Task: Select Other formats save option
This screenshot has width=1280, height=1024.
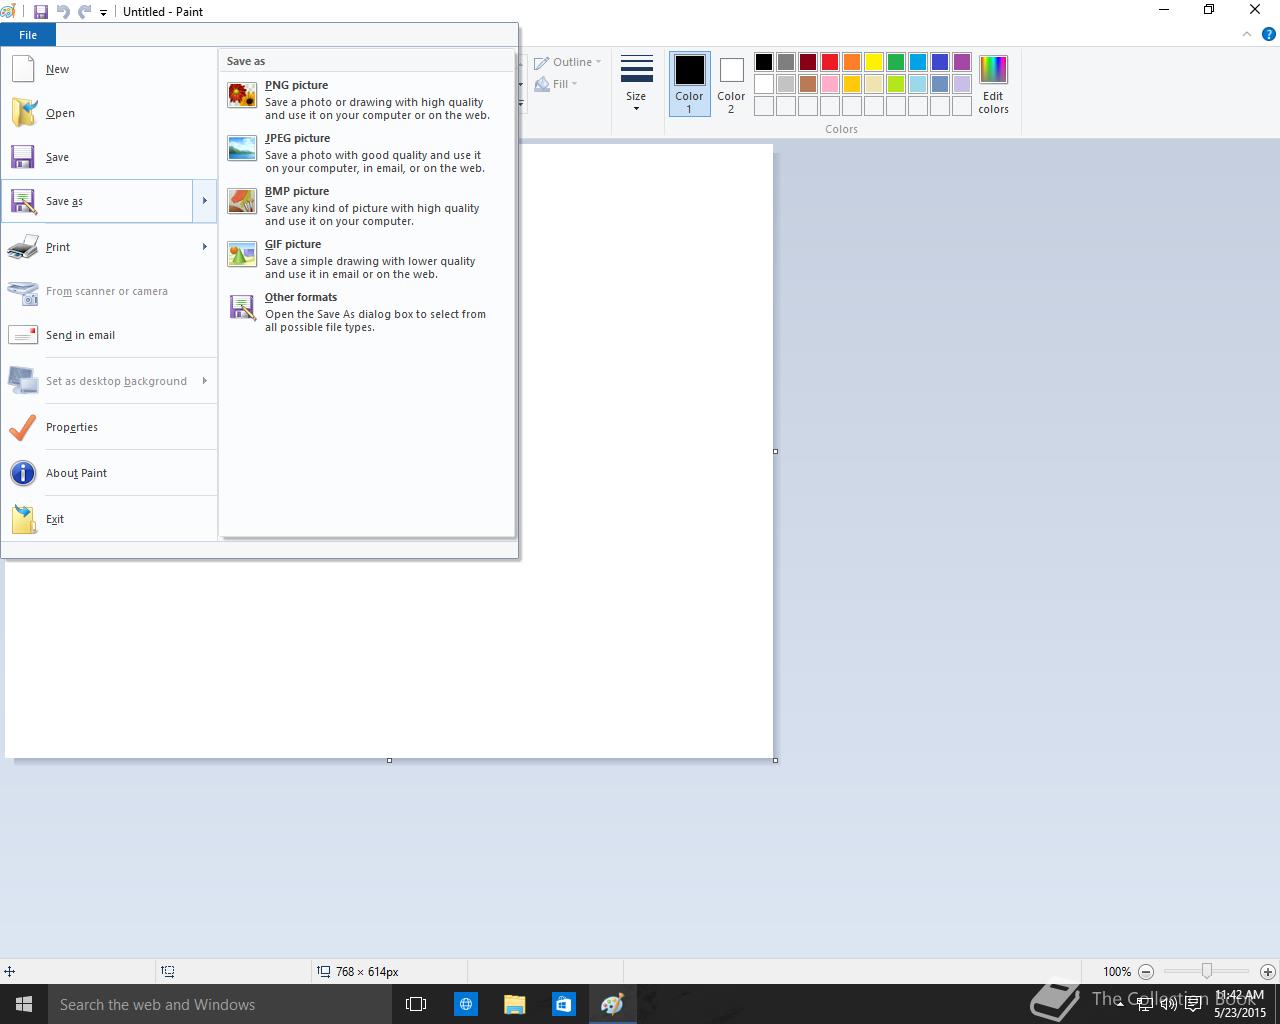Action: [367, 312]
